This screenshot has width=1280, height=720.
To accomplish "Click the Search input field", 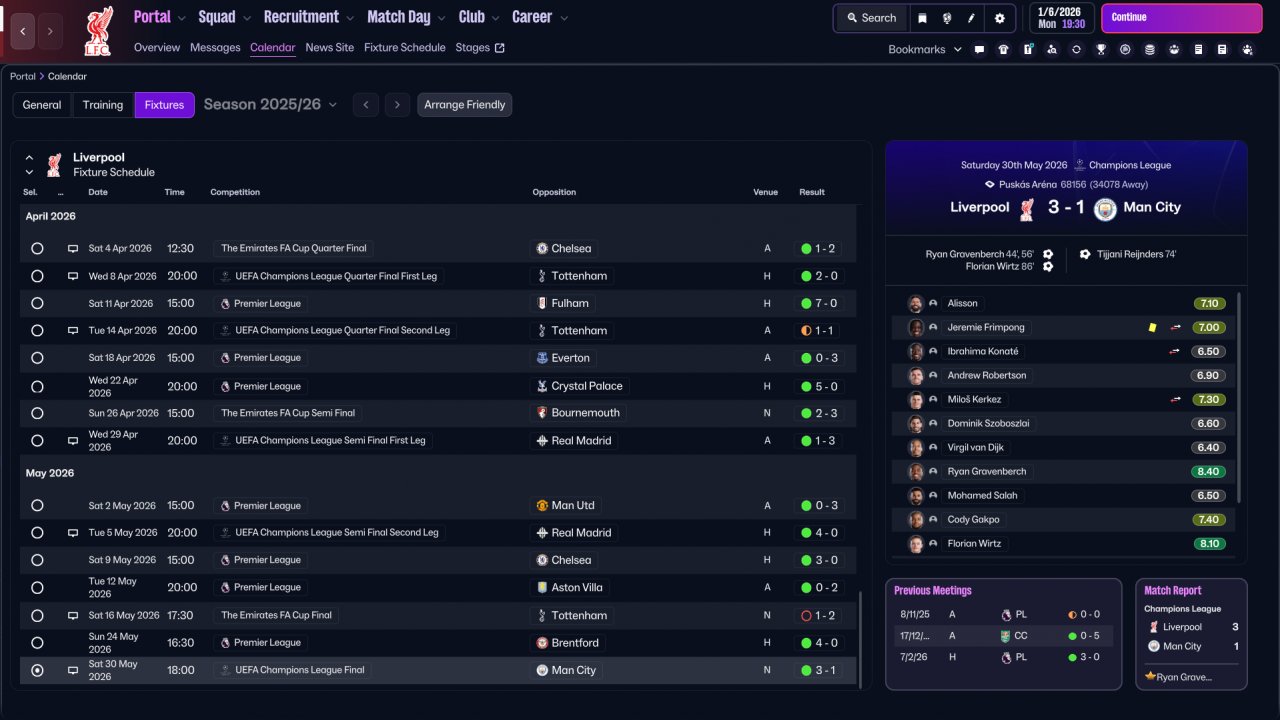I will [x=871, y=18].
